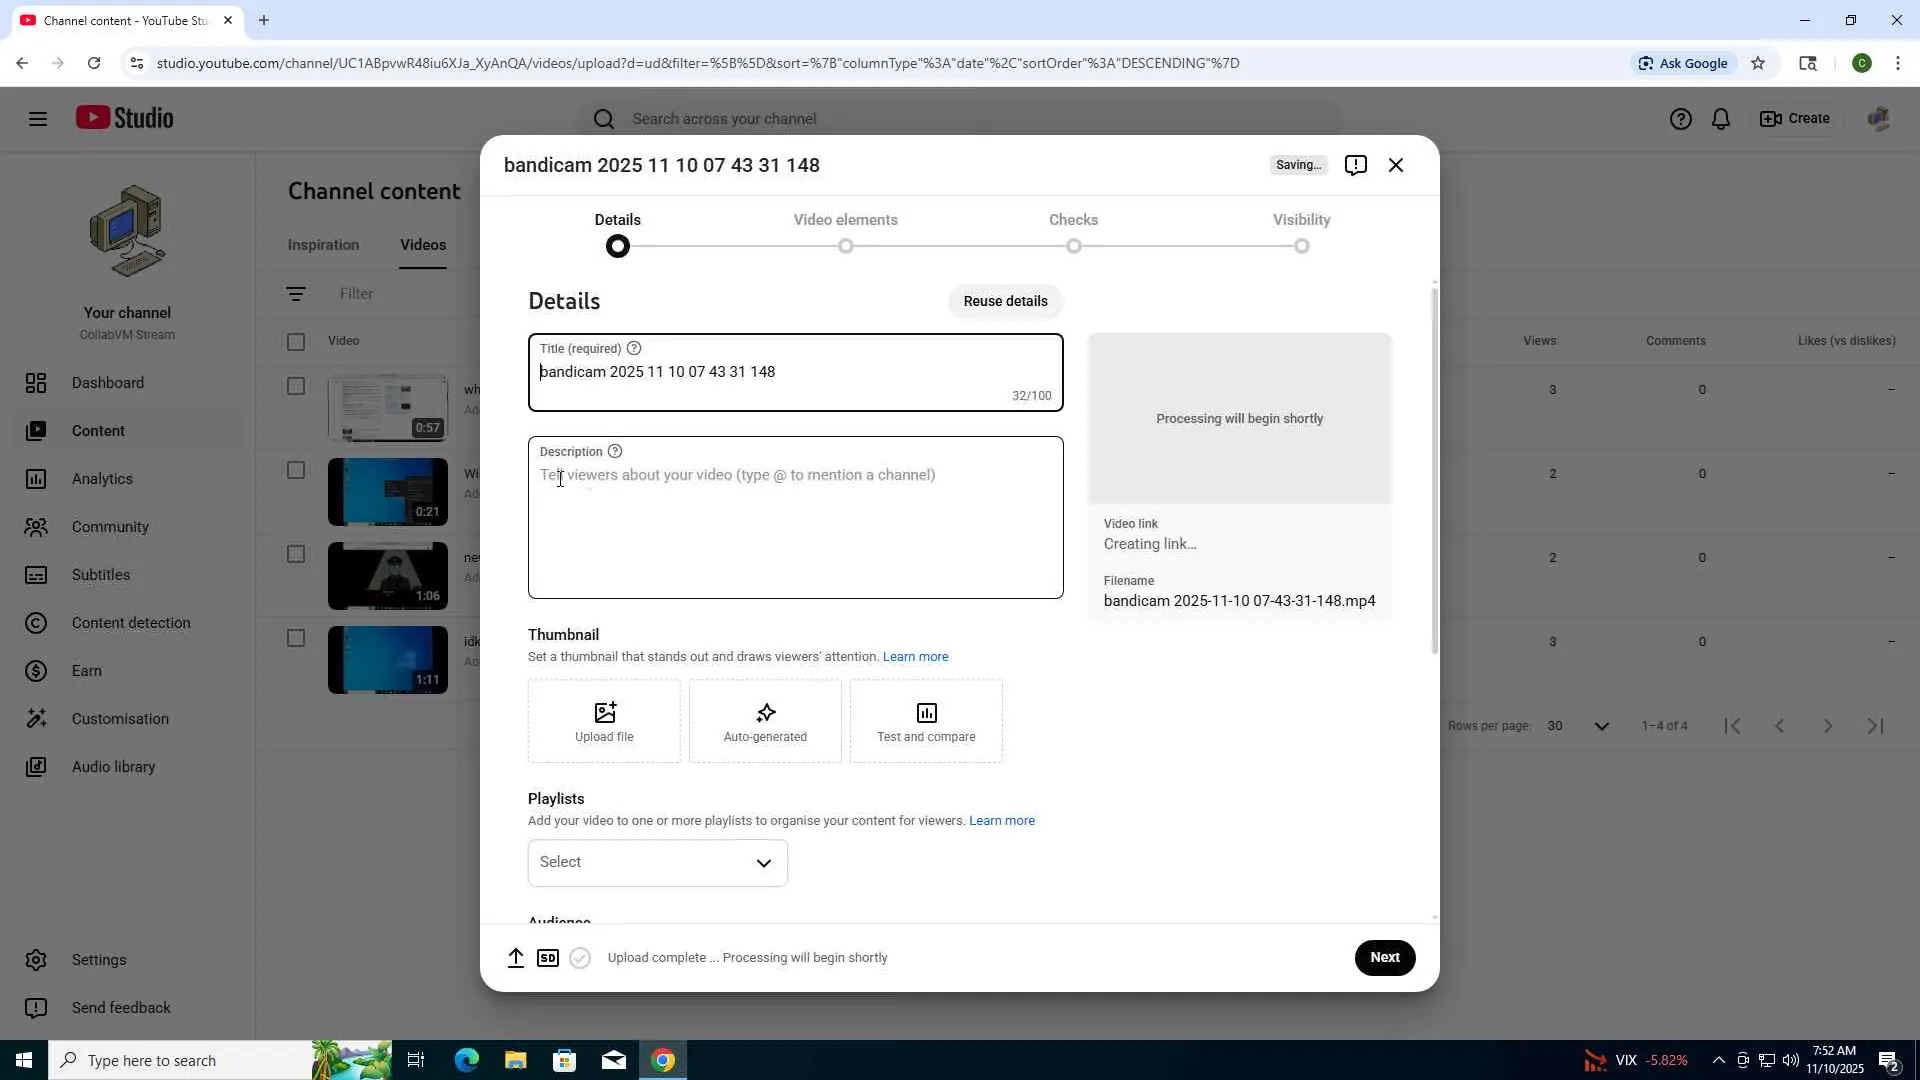Tick the select-all Video header checkbox

(296, 342)
